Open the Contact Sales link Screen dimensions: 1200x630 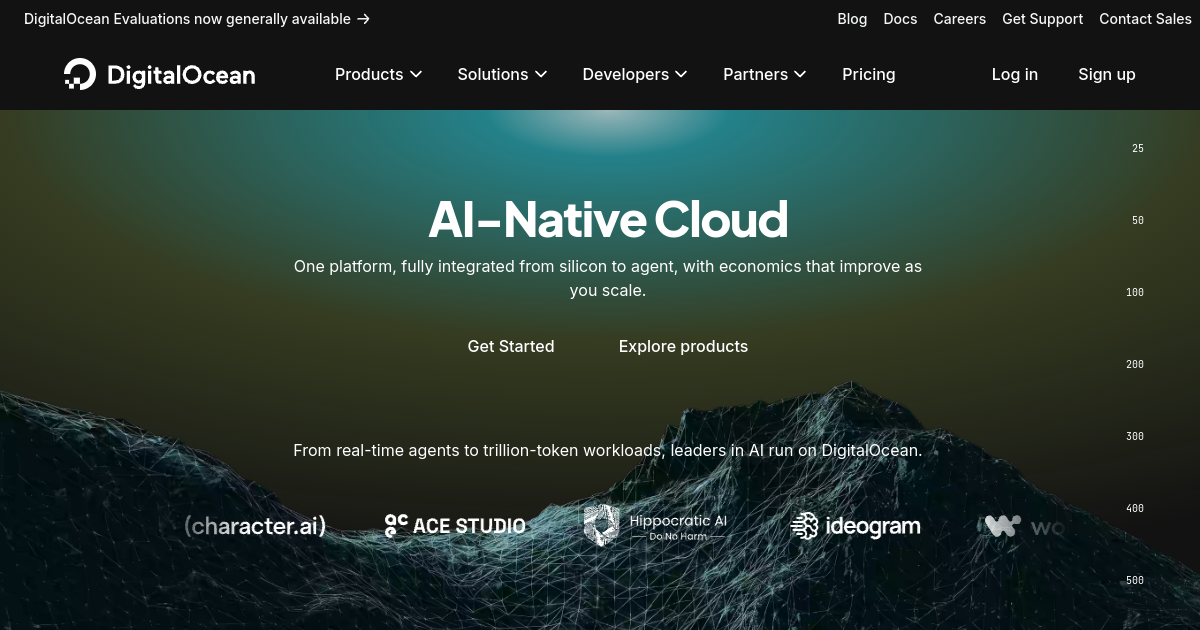point(1146,19)
